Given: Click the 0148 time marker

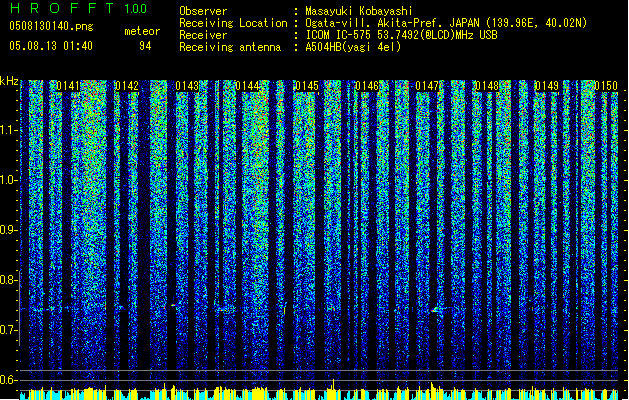Looking at the screenshot, I should [487, 86].
